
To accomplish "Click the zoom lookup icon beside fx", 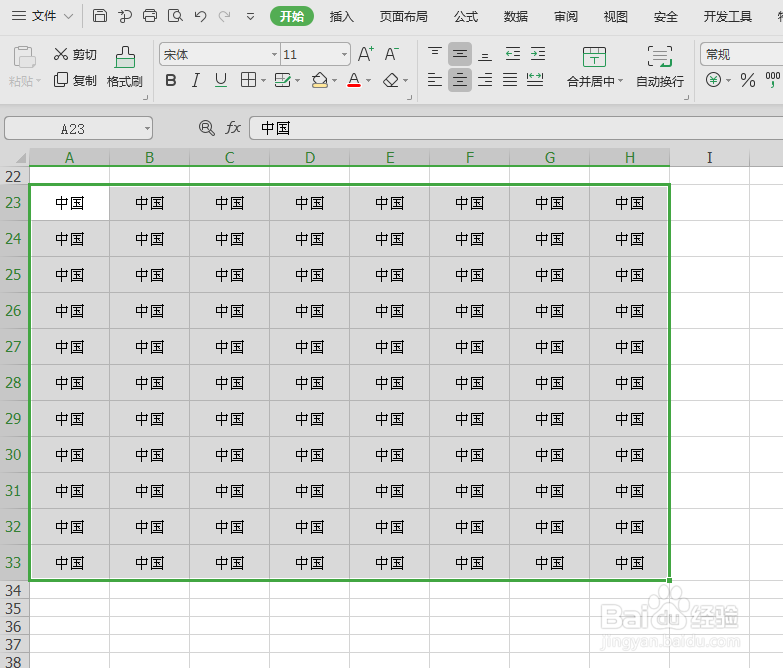I will (206, 128).
